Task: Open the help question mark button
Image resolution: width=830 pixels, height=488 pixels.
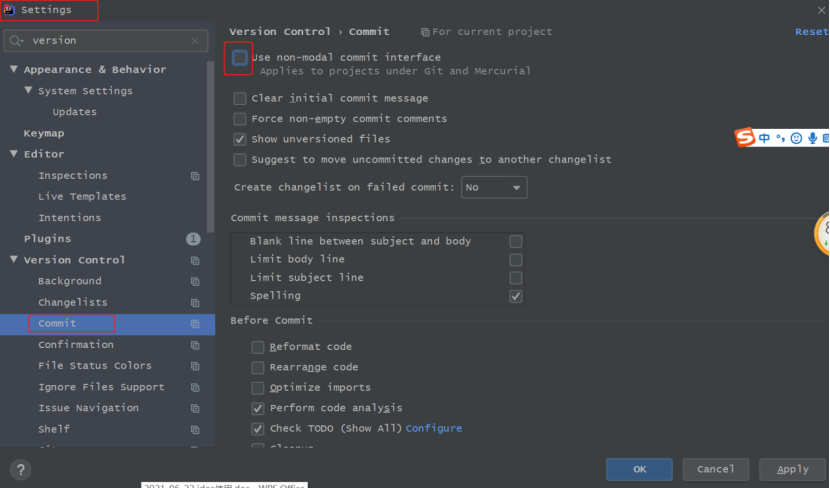Action: click(20, 469)
